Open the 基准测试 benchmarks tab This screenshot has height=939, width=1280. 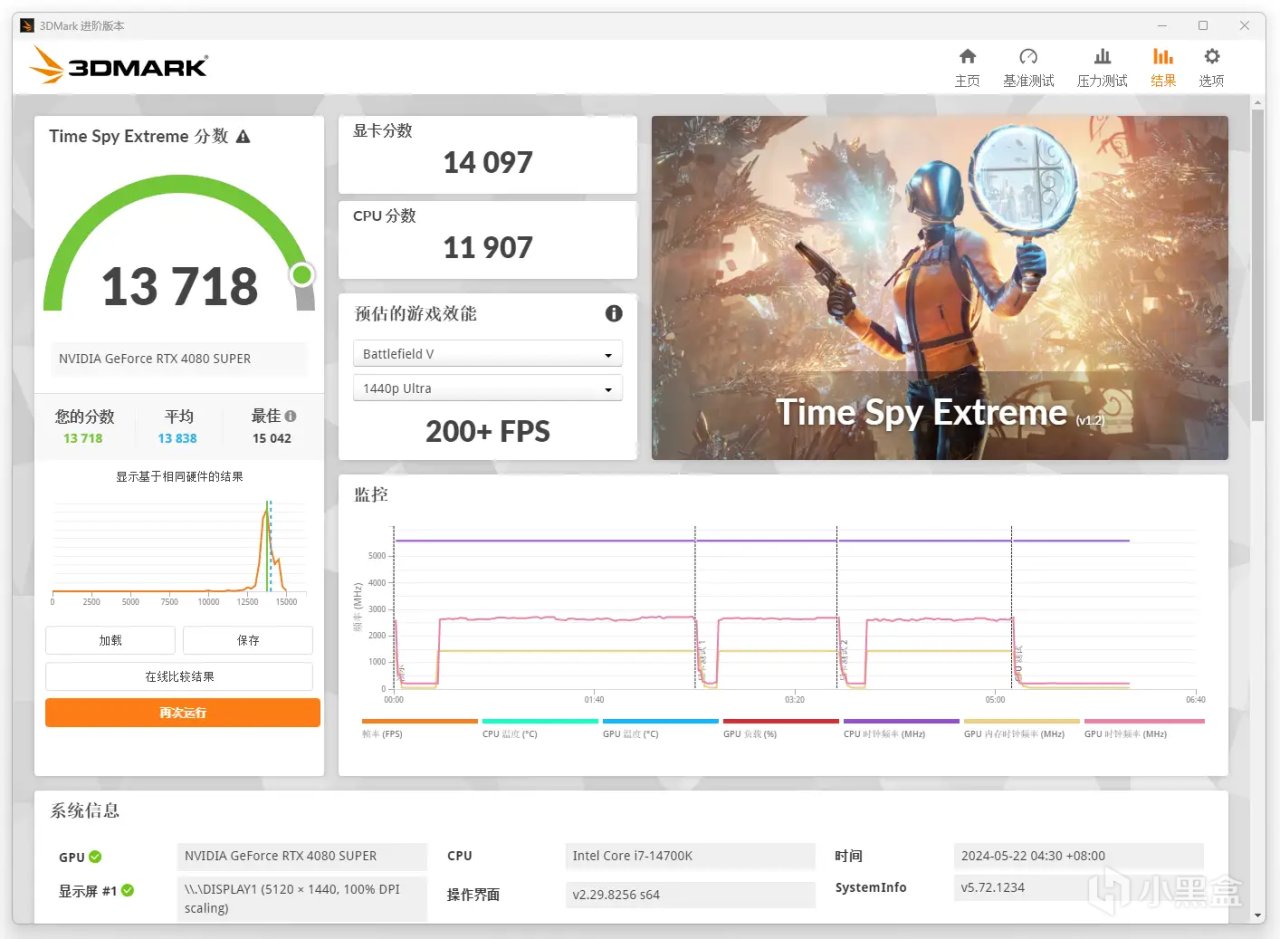pos(1028,68)
